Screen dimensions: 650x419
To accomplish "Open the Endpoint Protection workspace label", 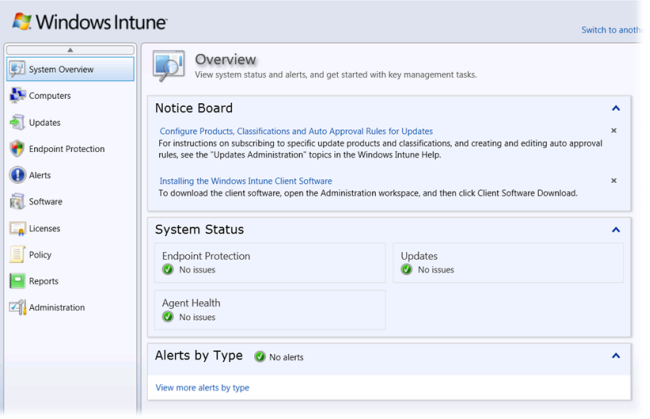I will pyautogui.click(x=67, y=149).
